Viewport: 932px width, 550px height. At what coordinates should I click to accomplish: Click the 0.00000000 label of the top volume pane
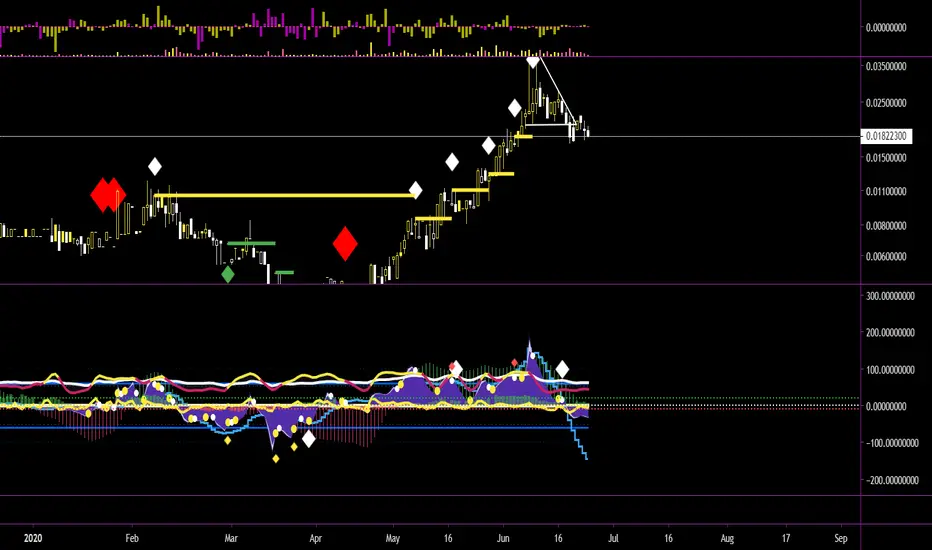[x=886, y=27]
